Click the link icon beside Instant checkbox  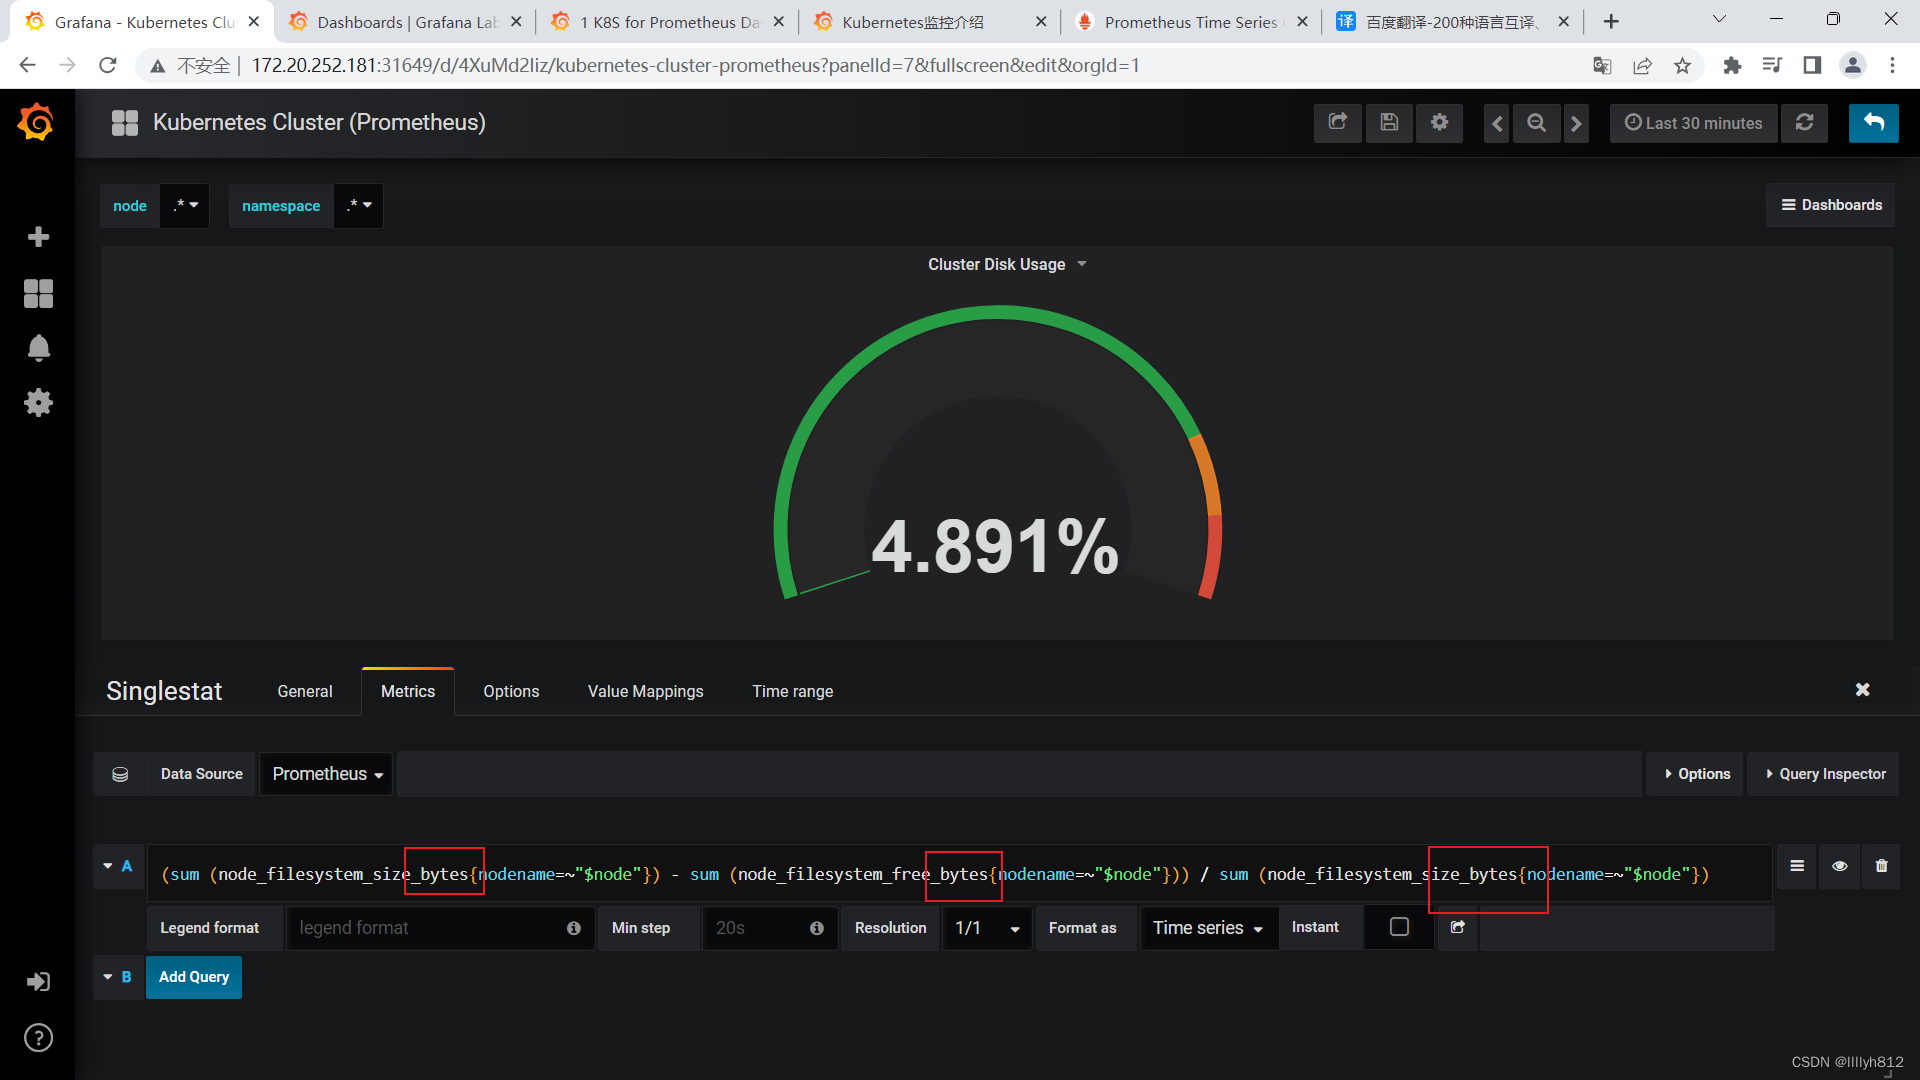(x=1458, y=928)
